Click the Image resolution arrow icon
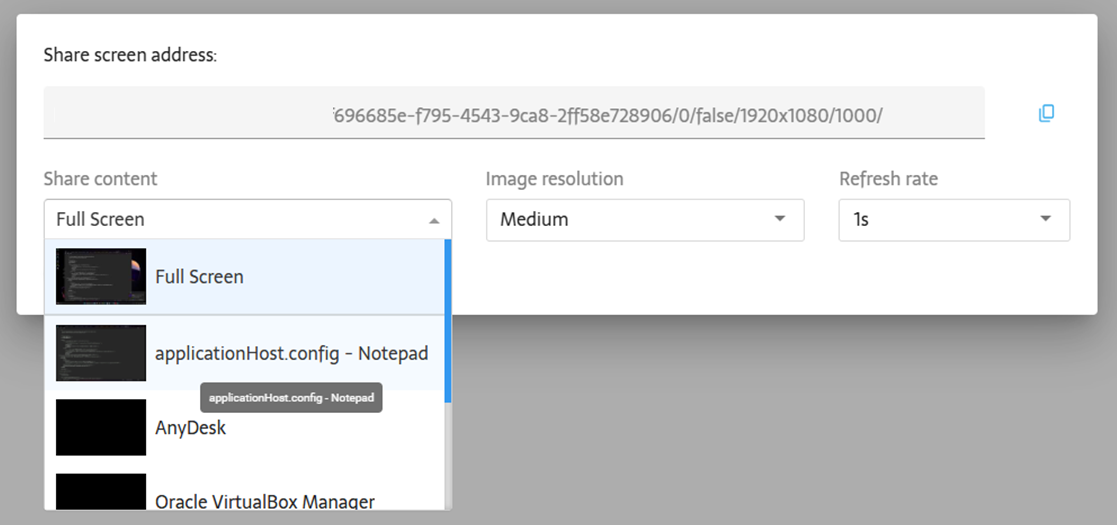This screenshot has height=525, width=1117. 780,220
